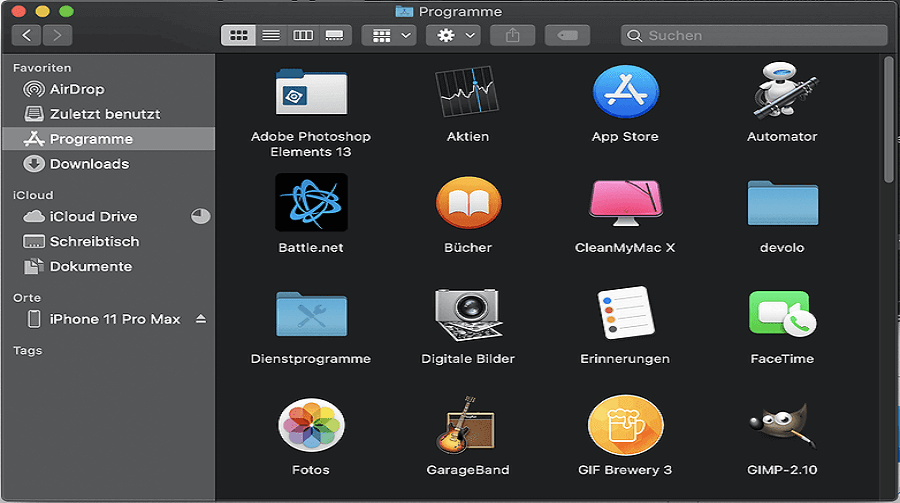Open the group-by arrangement dropdown
This screenshot has height=503, width=900.
(389, 35)
